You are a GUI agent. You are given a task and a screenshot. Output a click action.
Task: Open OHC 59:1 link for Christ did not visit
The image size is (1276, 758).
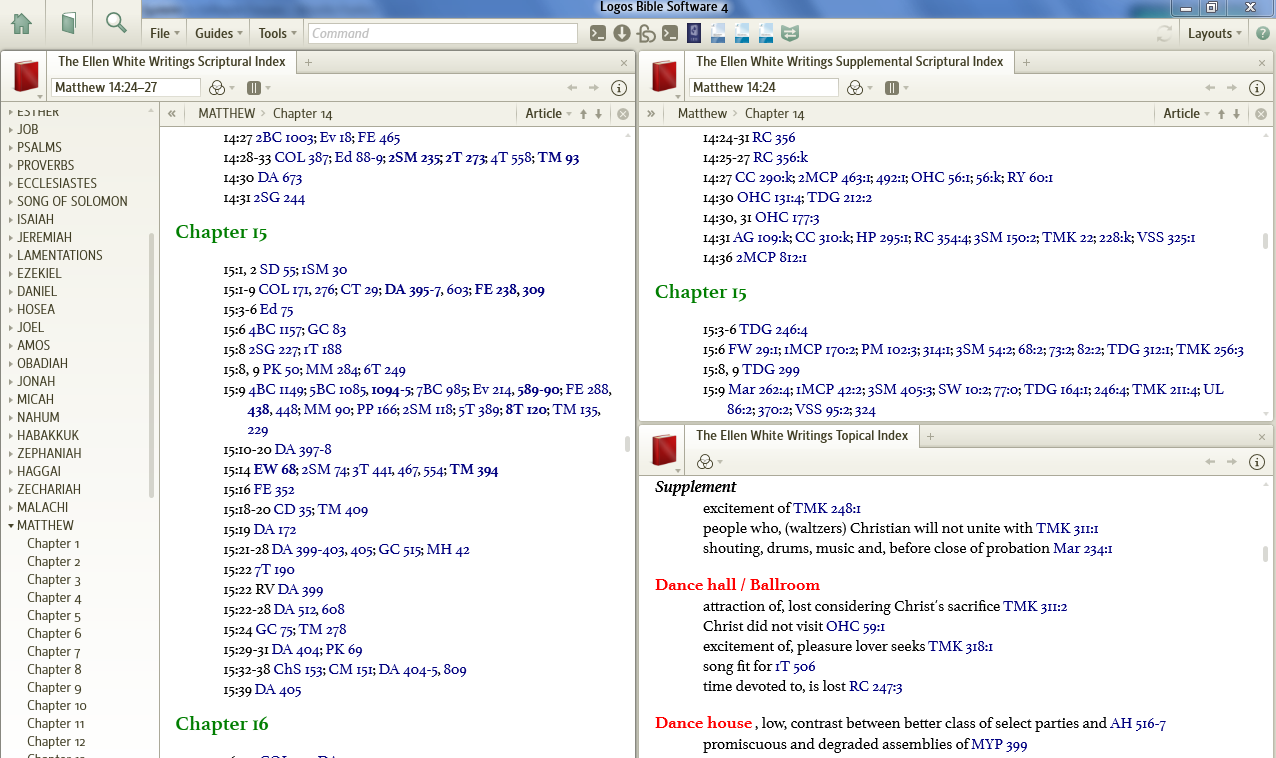[x=855, y=627]
